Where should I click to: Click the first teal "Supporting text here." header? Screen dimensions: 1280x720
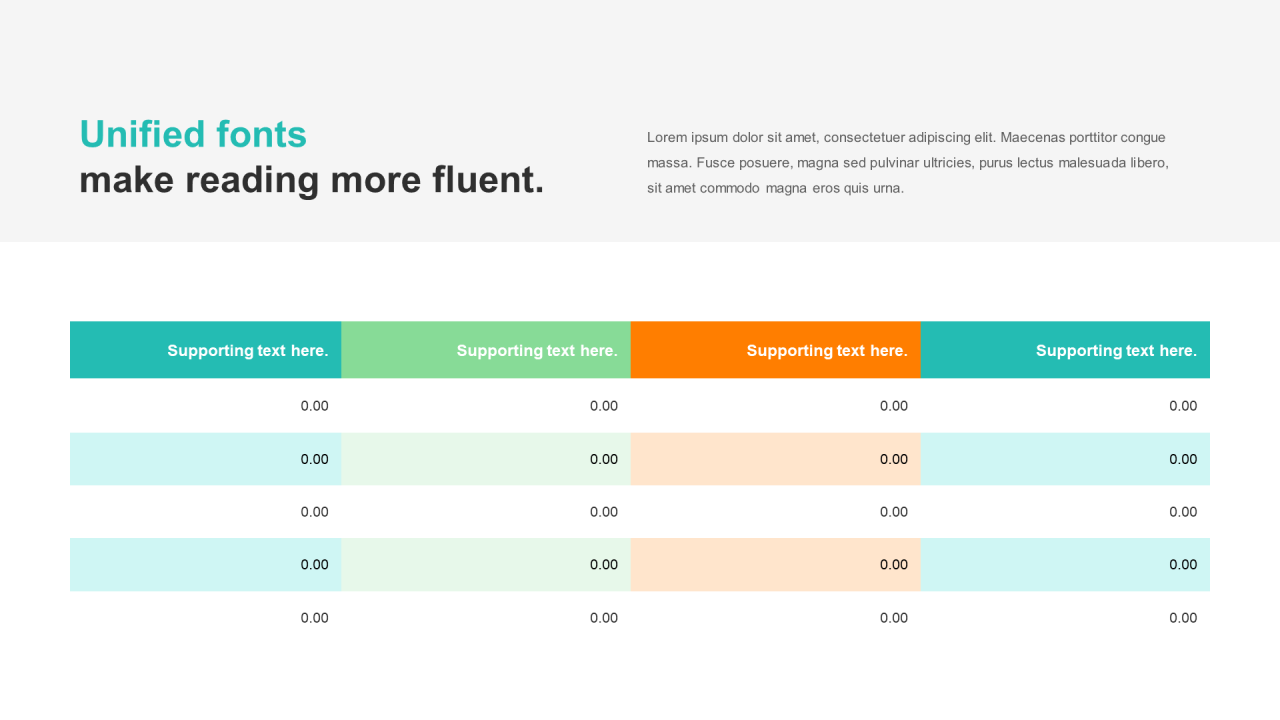(x=206, y=350)
